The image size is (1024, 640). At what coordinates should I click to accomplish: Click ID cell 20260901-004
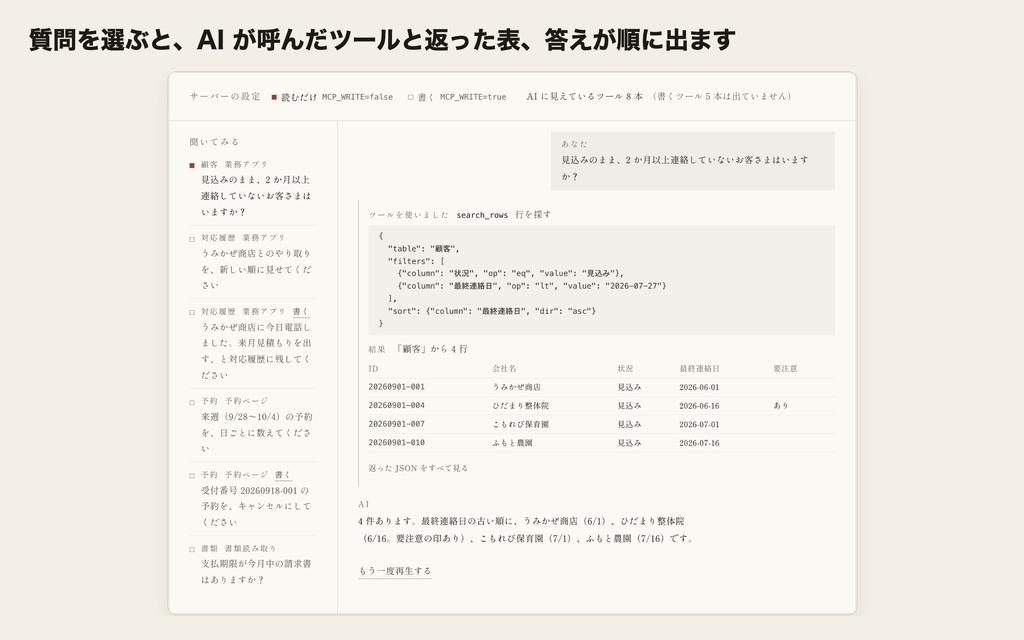[396, 406]
